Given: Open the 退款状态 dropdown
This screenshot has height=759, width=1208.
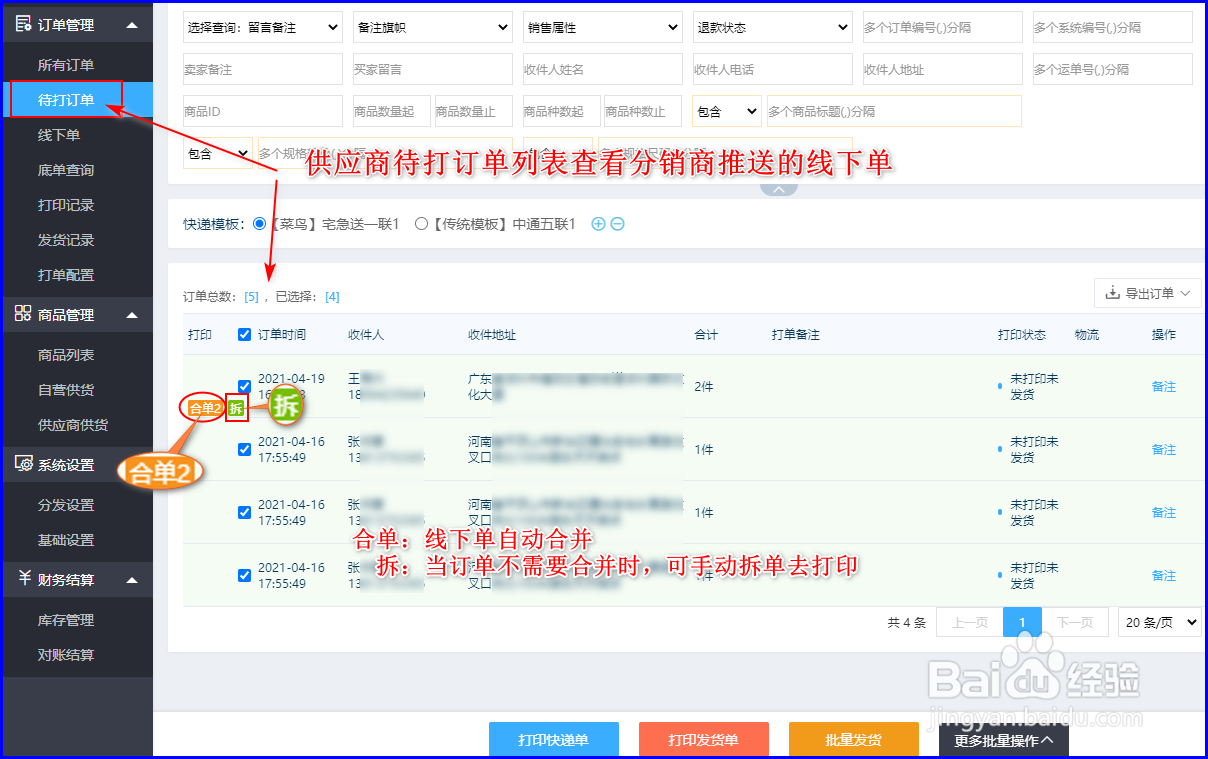Looking at the screenshot, I should click(772, 27).
